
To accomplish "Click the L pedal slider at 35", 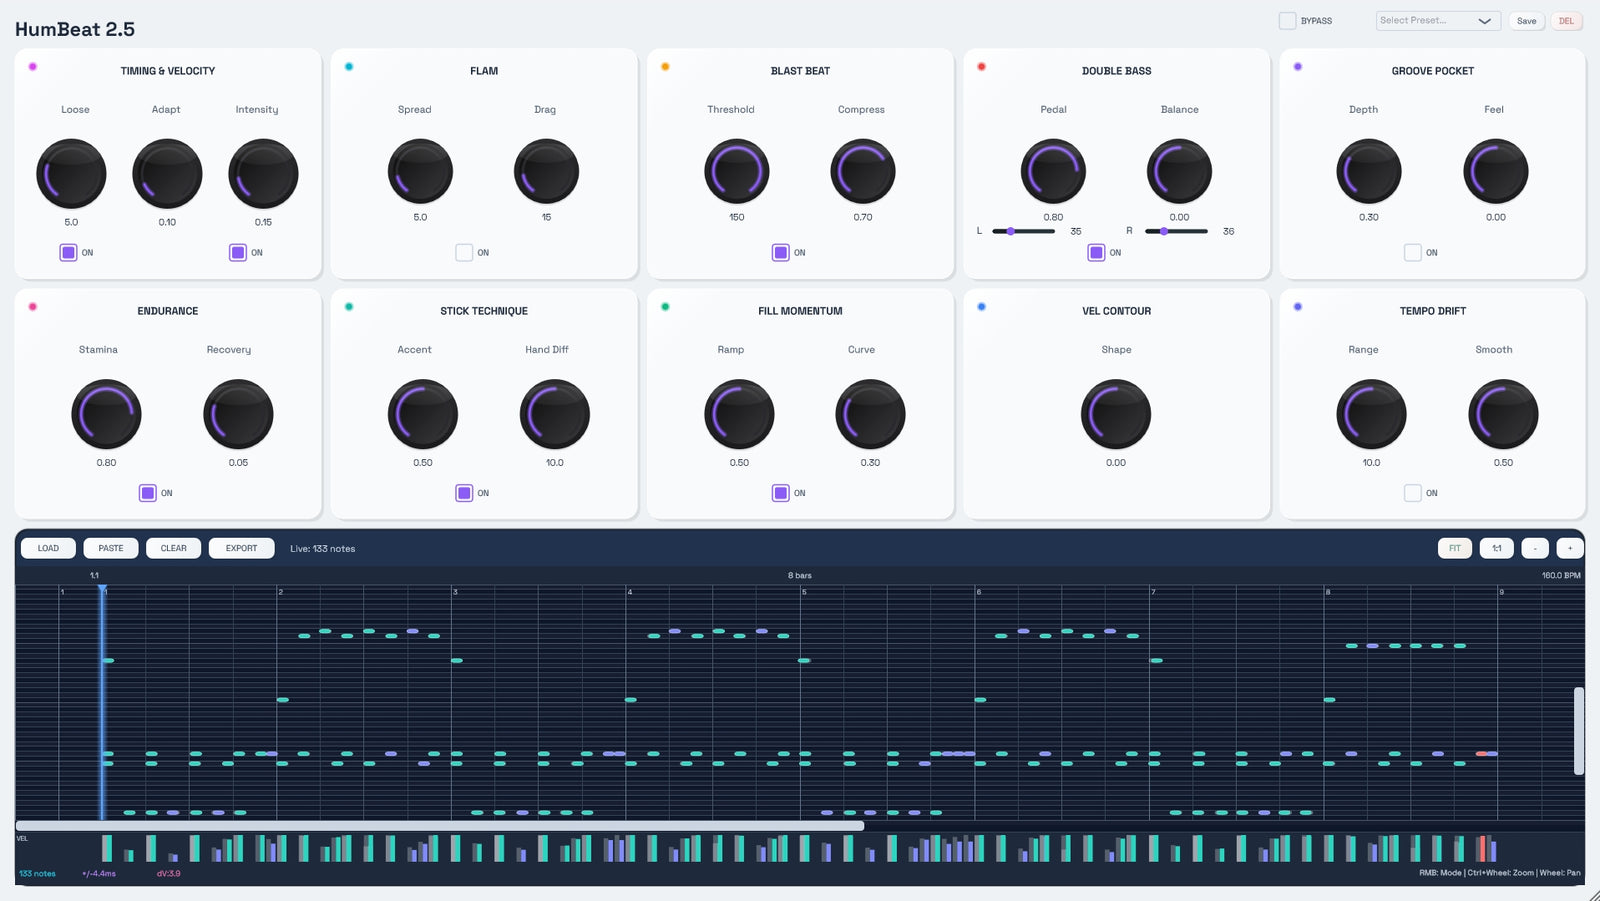I will coord(1023,231).
